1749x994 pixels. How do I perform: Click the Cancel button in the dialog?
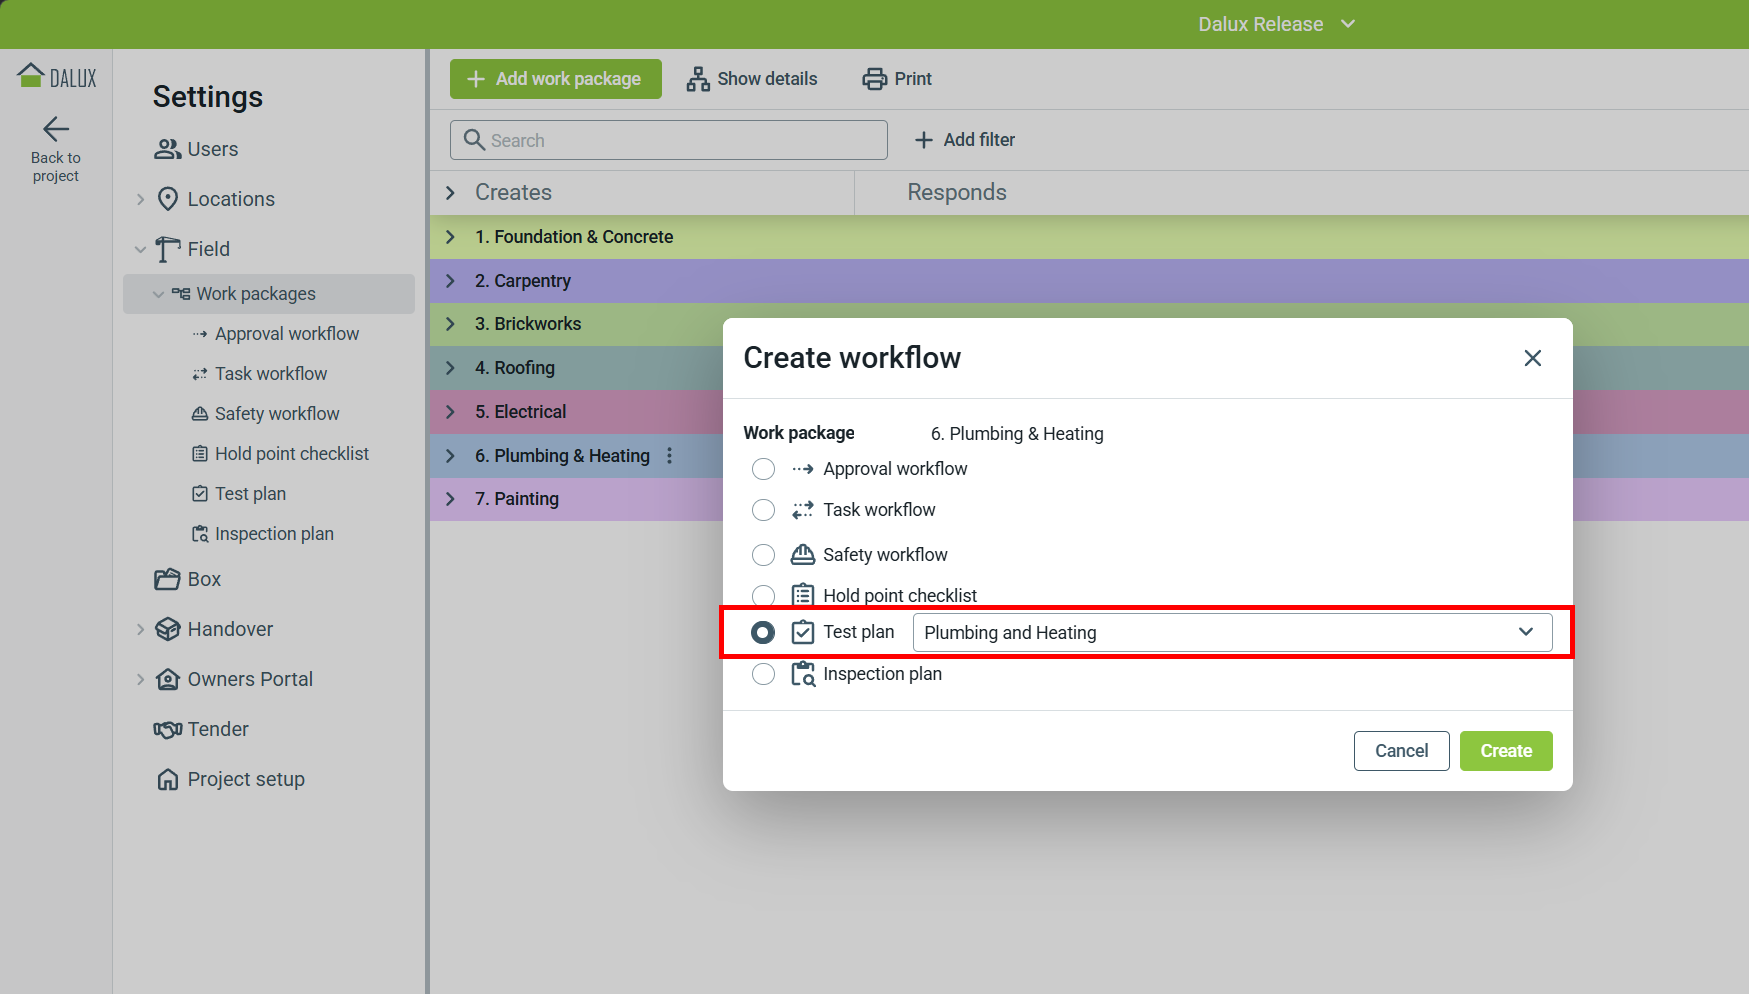1401,751
